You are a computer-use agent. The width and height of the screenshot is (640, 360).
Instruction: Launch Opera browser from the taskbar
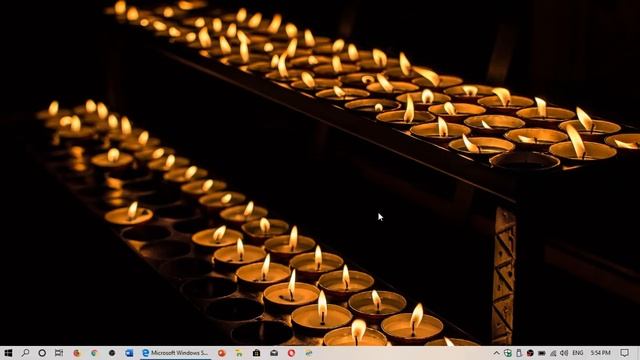point(291,353)
